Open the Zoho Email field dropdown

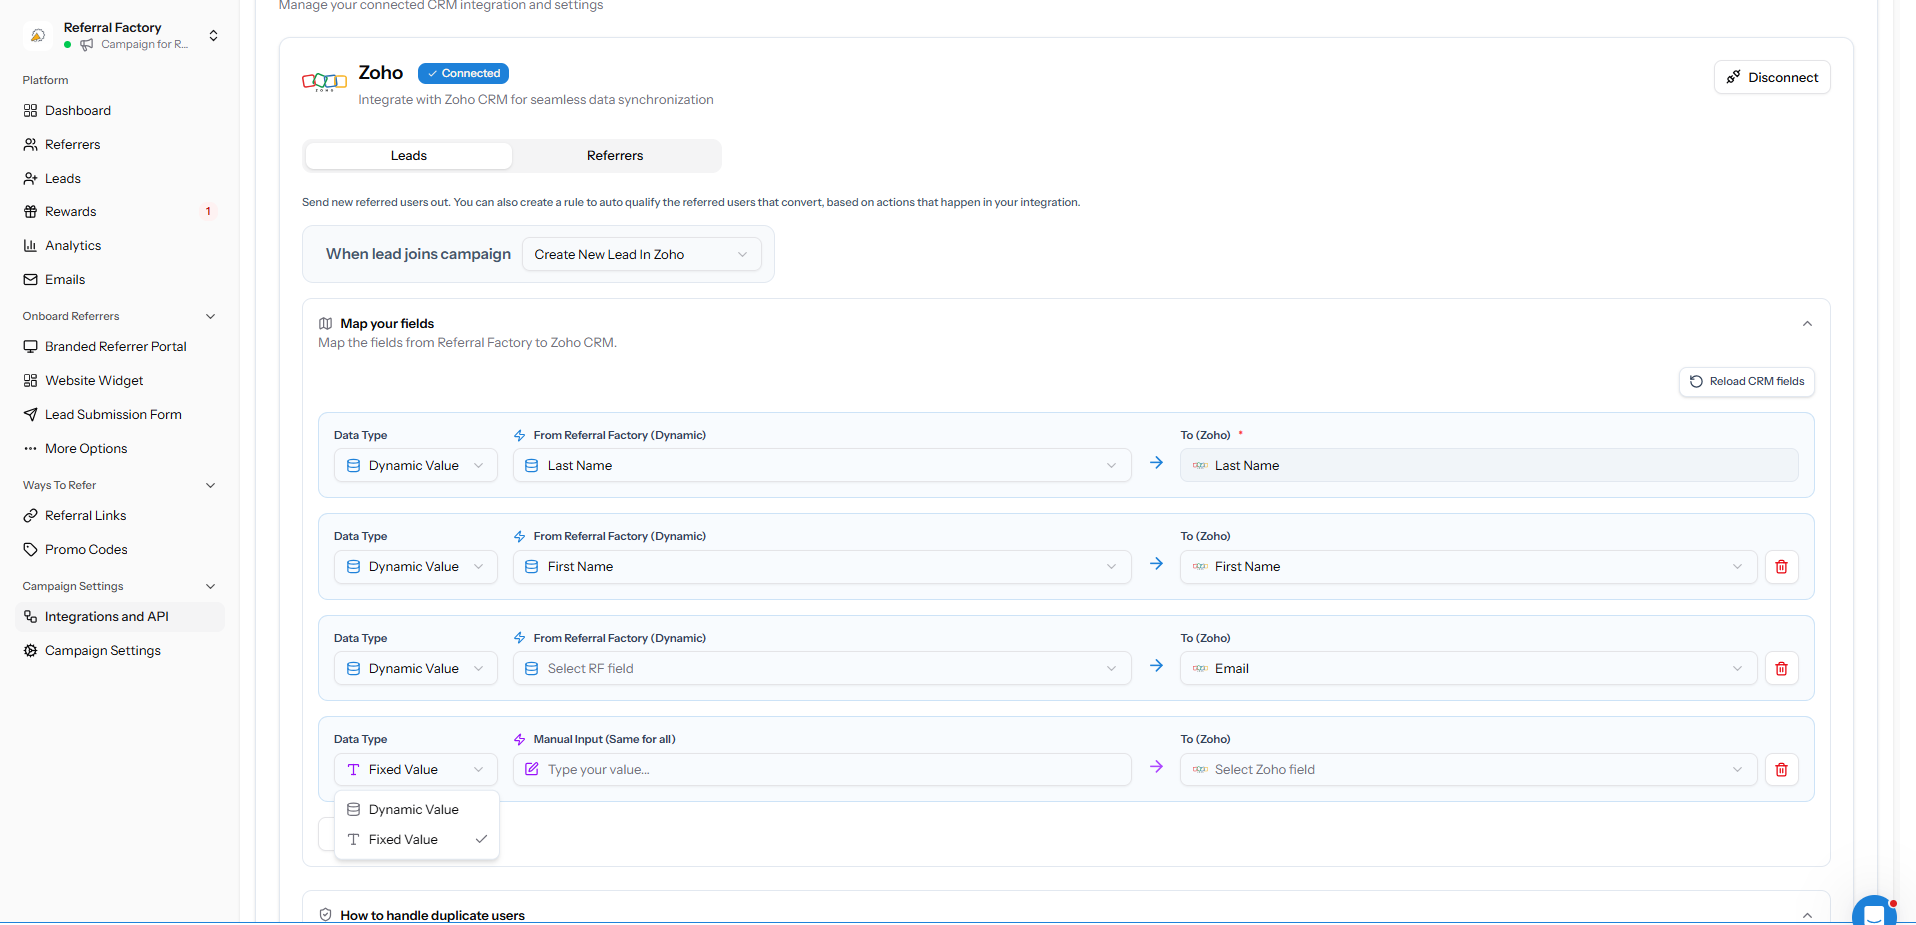(1468, 669)
